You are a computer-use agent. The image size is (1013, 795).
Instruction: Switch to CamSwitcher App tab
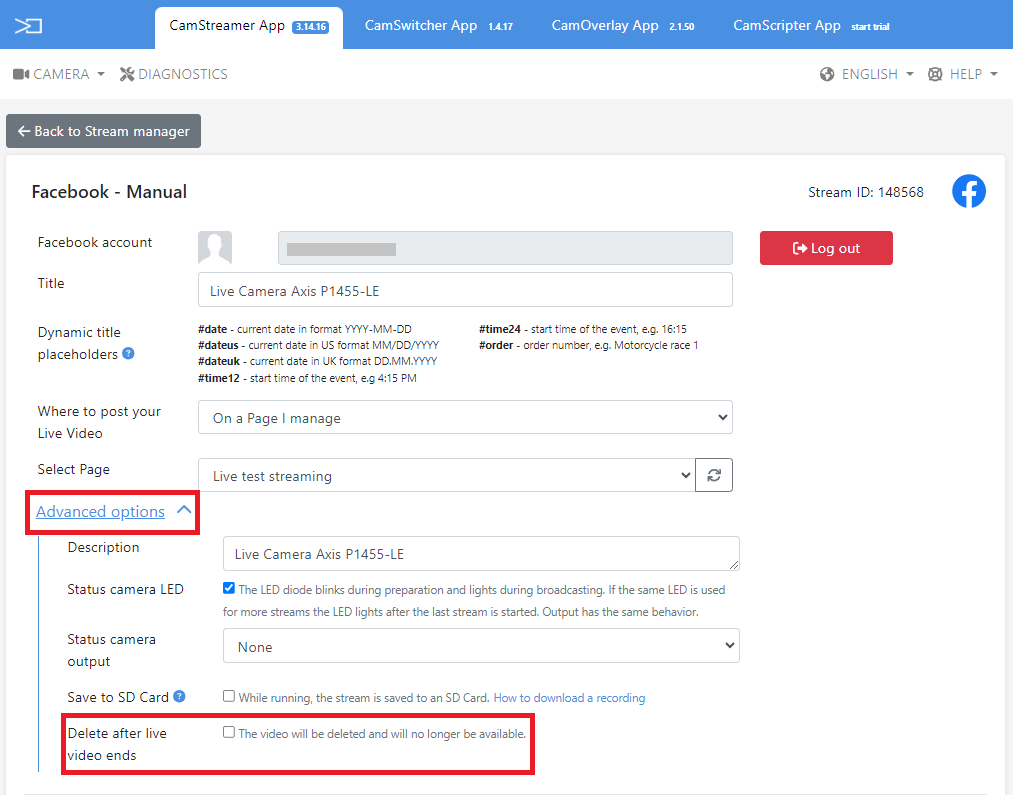click(x=439, y=26)
